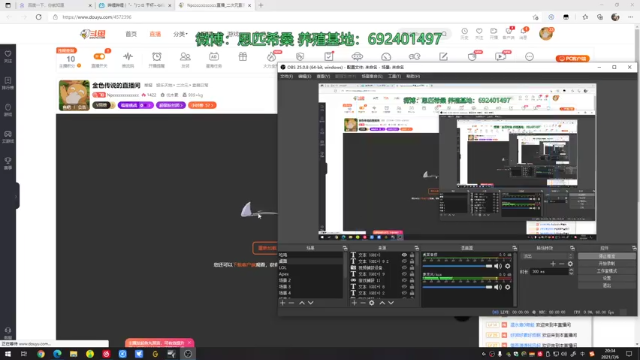Open desktop audio settings via the gear icon
This screenshot has width=640, height=360.
[507, 266]
